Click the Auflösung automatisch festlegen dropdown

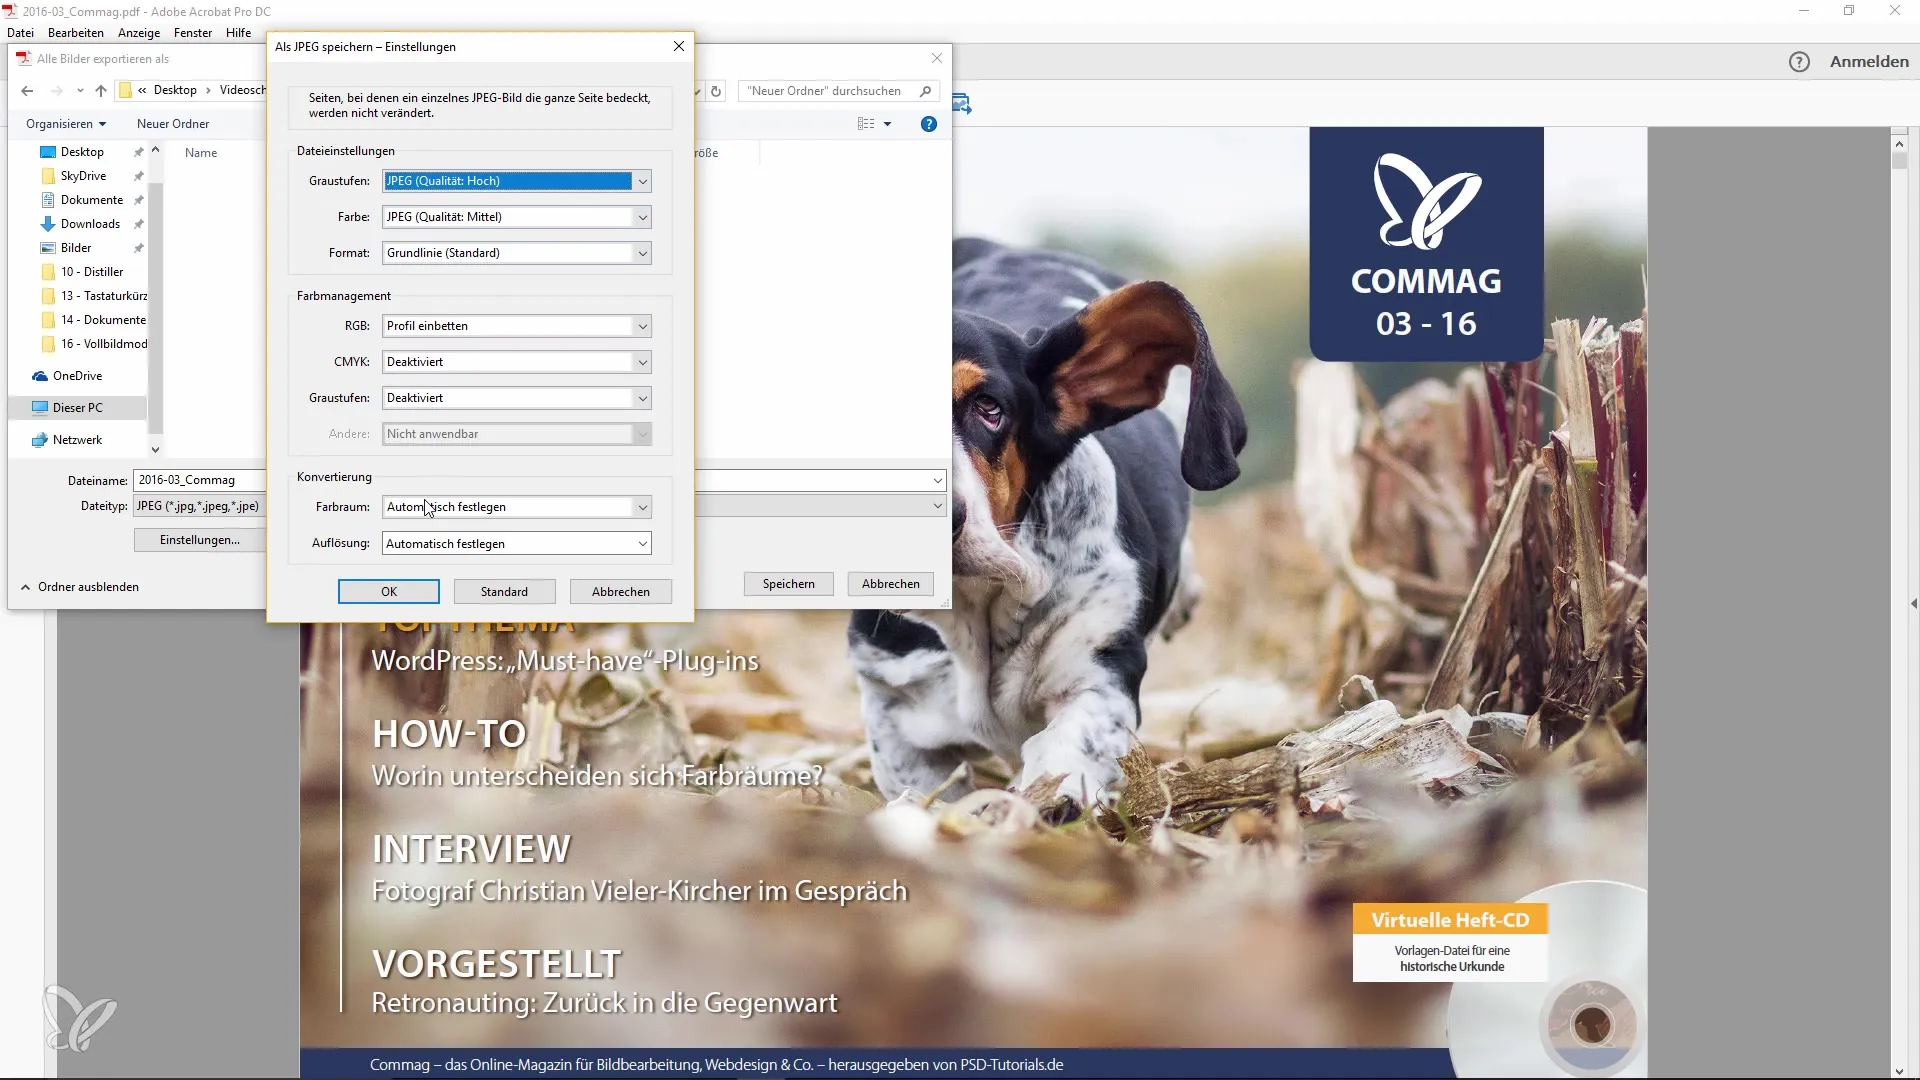514,543
